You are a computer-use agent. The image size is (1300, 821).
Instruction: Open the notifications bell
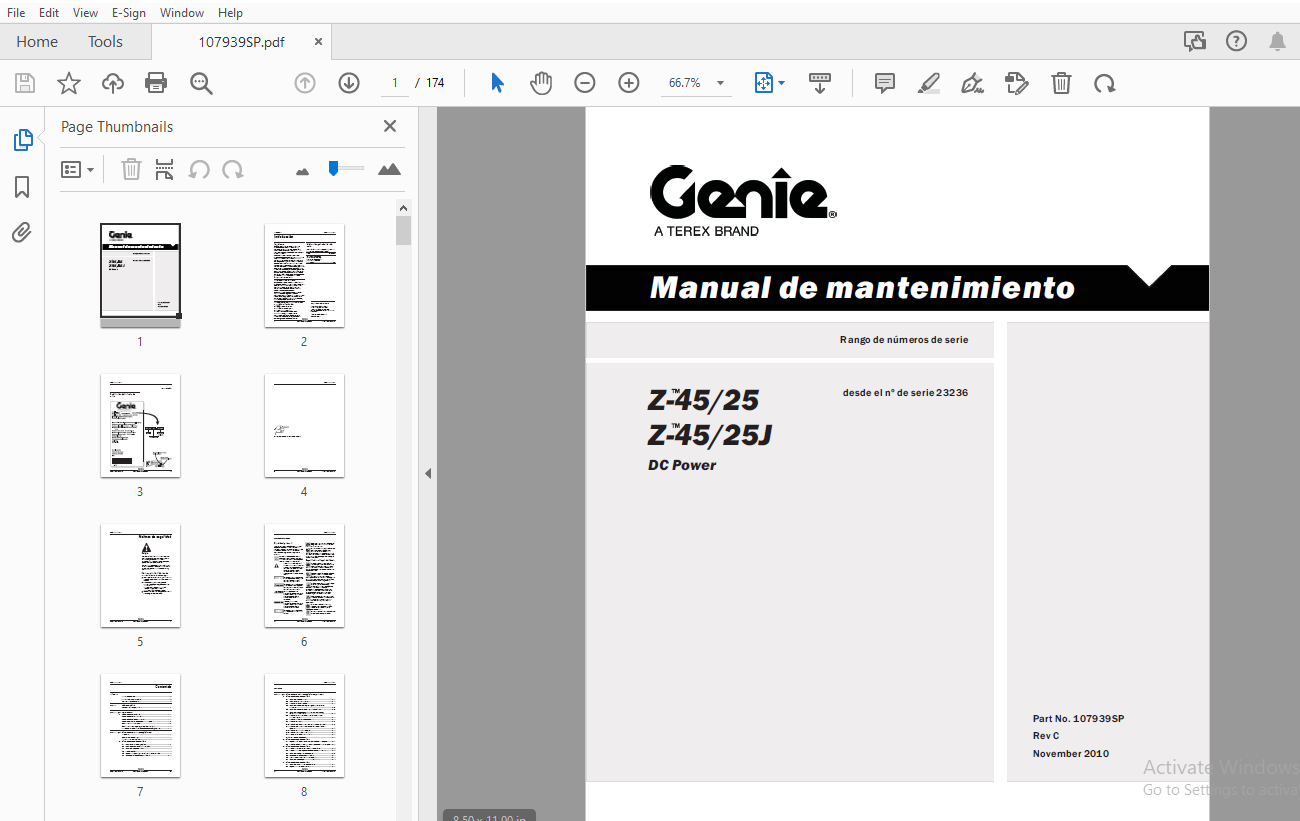(x=1278, y=41)
